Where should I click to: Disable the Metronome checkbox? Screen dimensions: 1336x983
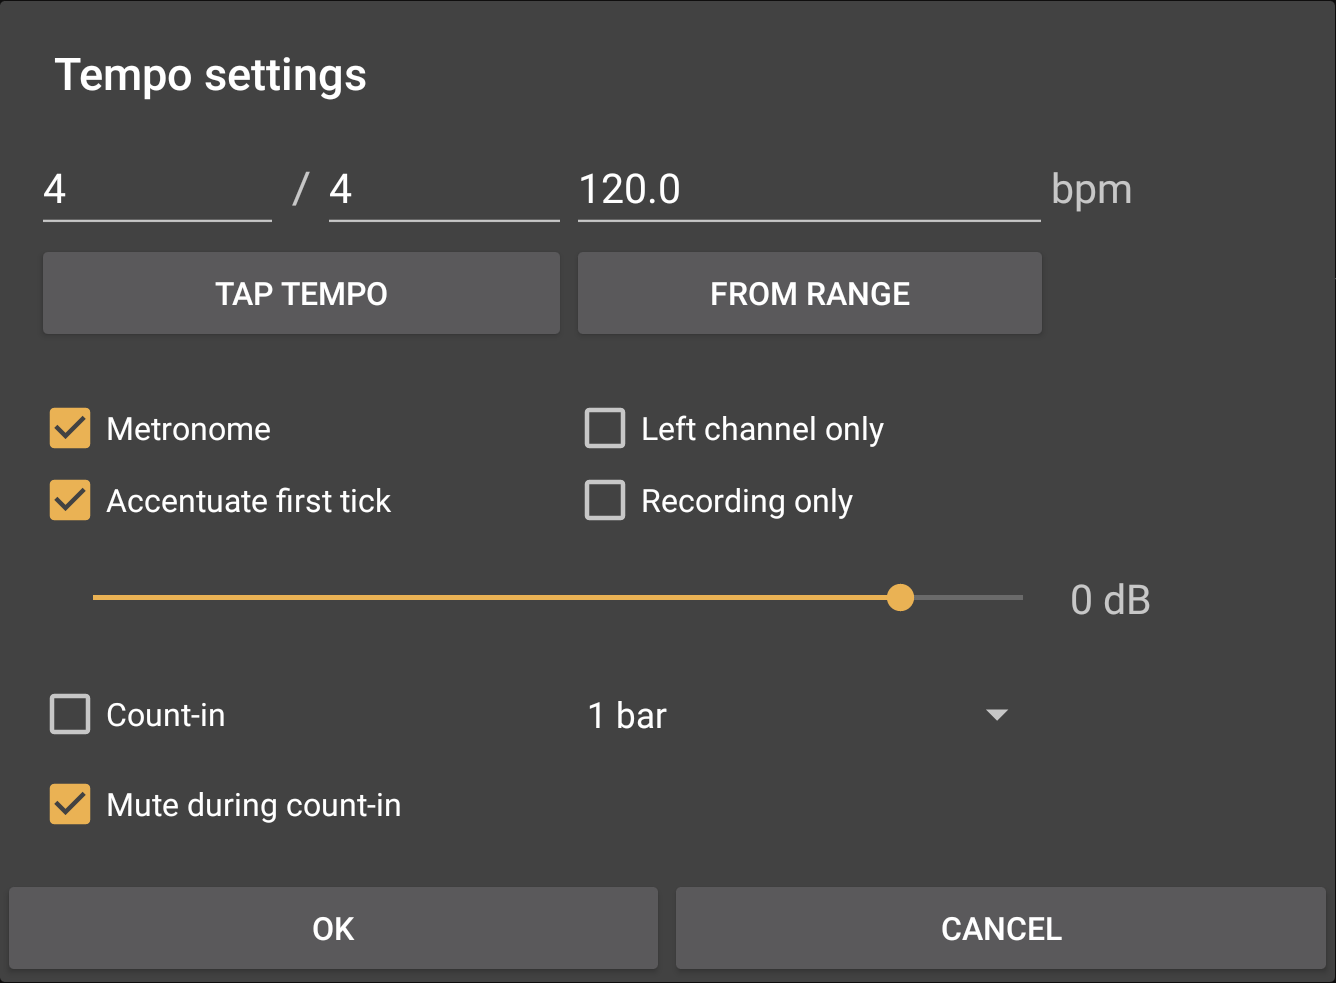point(70,429)
